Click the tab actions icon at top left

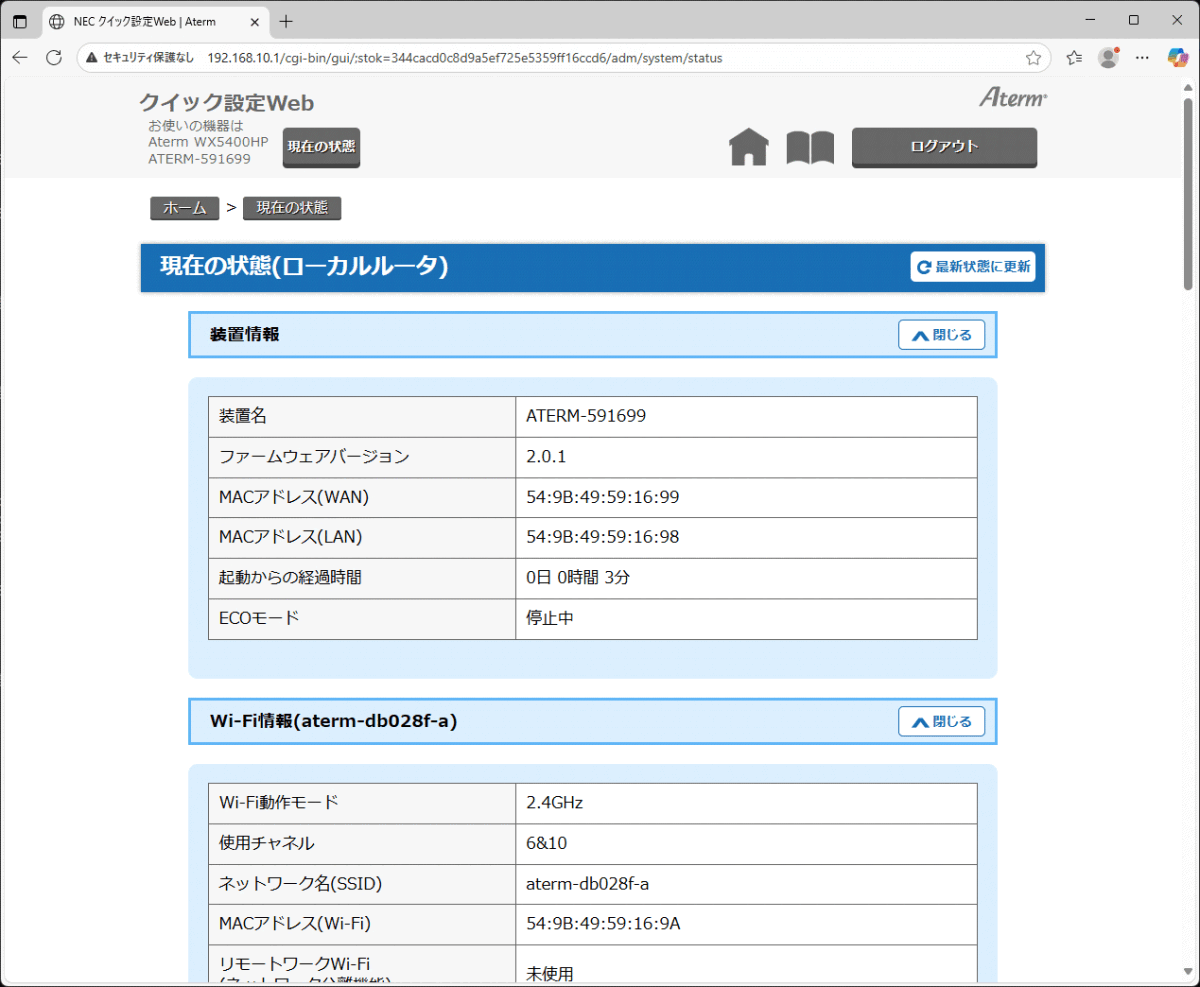point(20,21)
